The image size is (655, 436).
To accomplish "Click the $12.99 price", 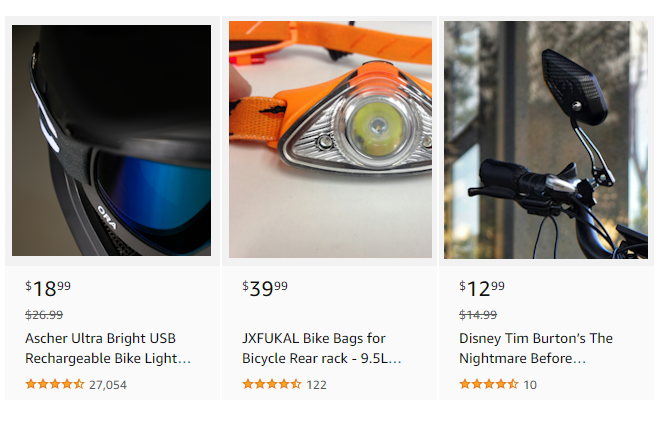I will [x=482, y=289].
